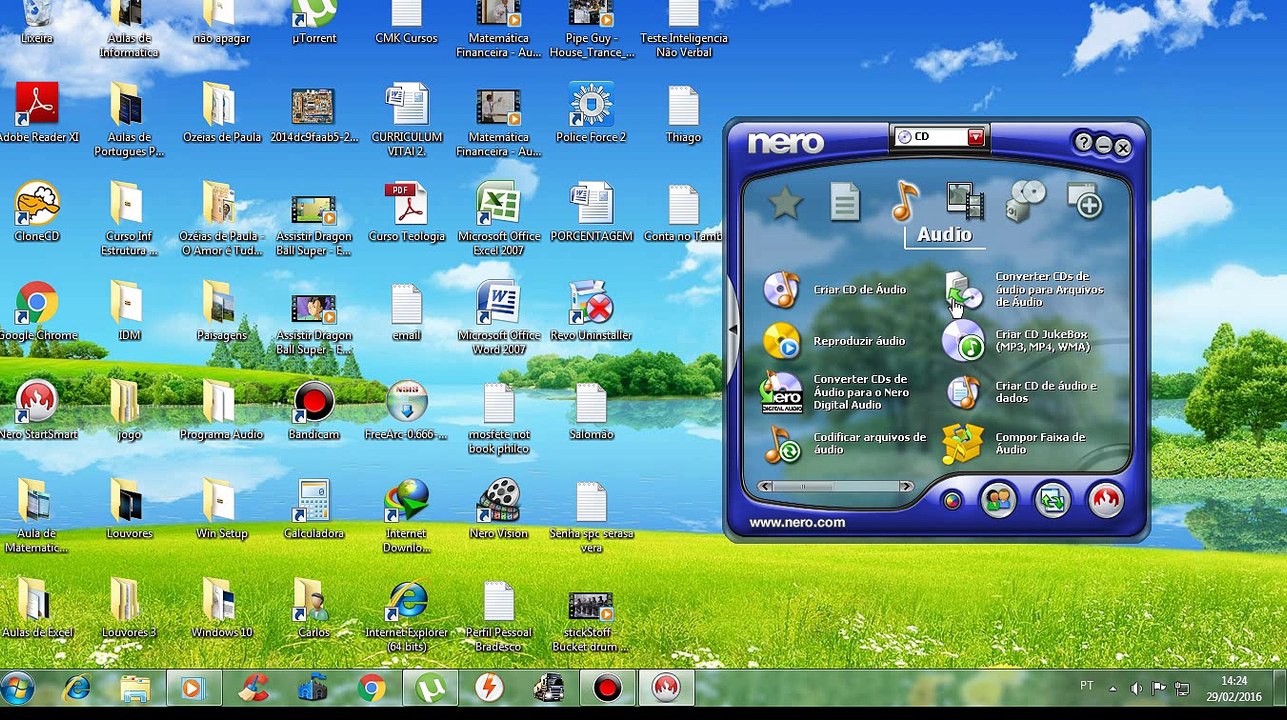Select the Adobe Reader XI desktop shortcut

tap(37, 113)
